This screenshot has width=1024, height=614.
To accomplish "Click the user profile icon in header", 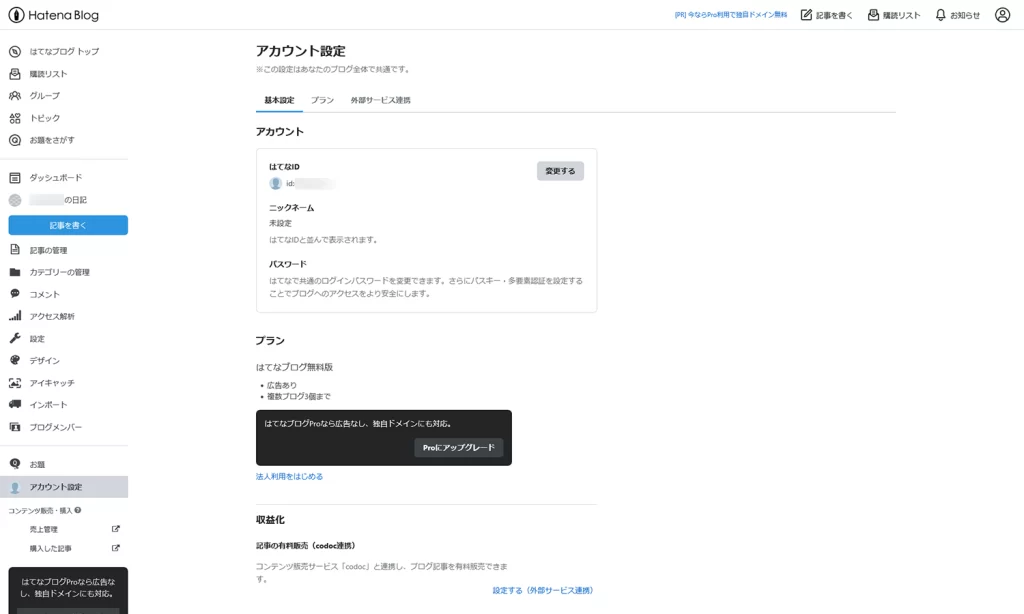I will (1002, 15).
